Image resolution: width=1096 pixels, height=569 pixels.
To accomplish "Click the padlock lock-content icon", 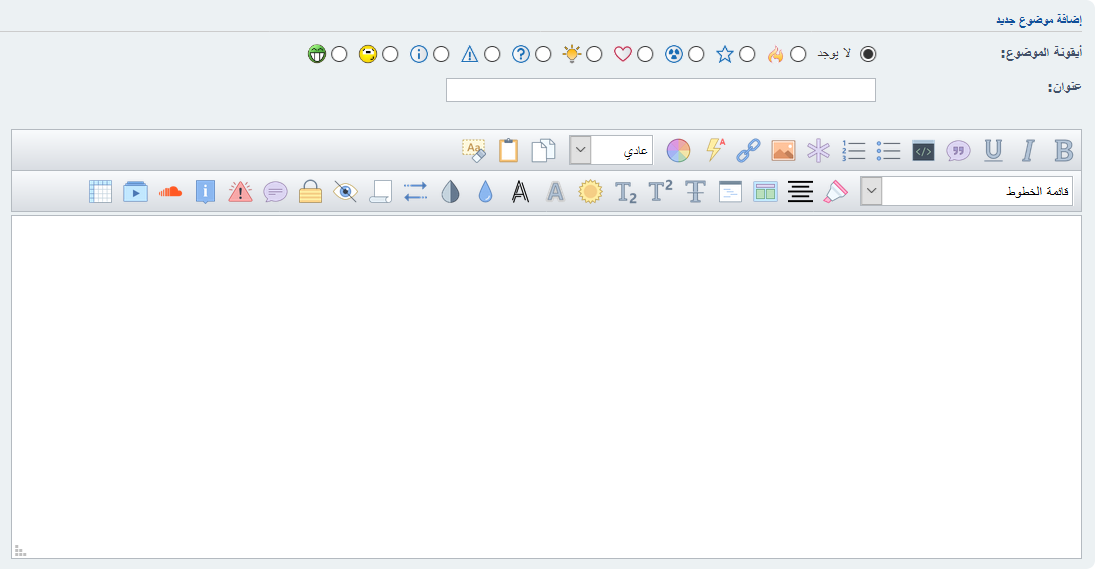I will (310, 192).
